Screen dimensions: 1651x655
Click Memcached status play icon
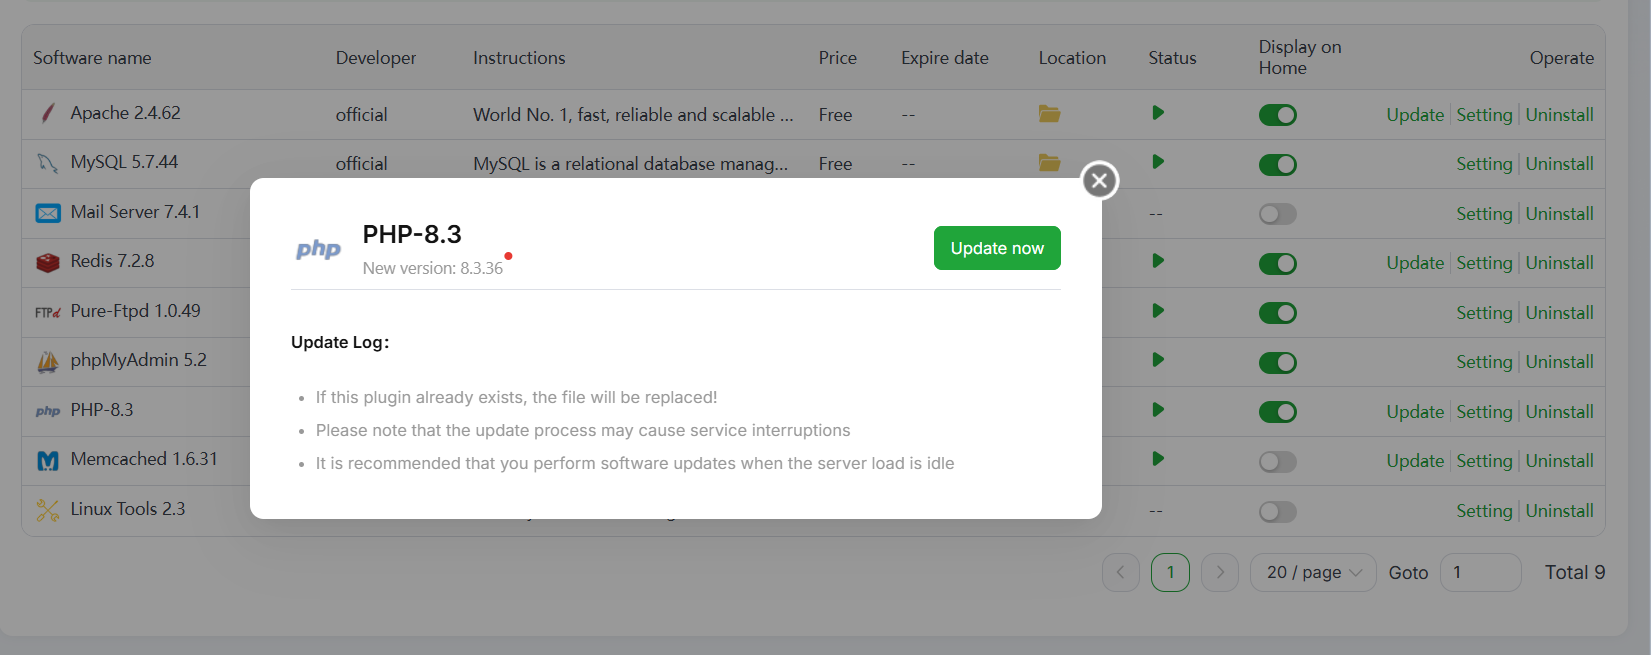[x=1158, y=459]
